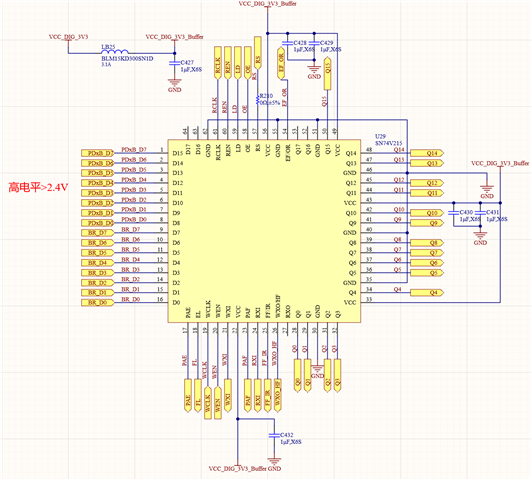This screenshot has height=480, width=532.
Task: Select resistor R210 symbol
Action: pyautogui.click(x=258, y=99)
